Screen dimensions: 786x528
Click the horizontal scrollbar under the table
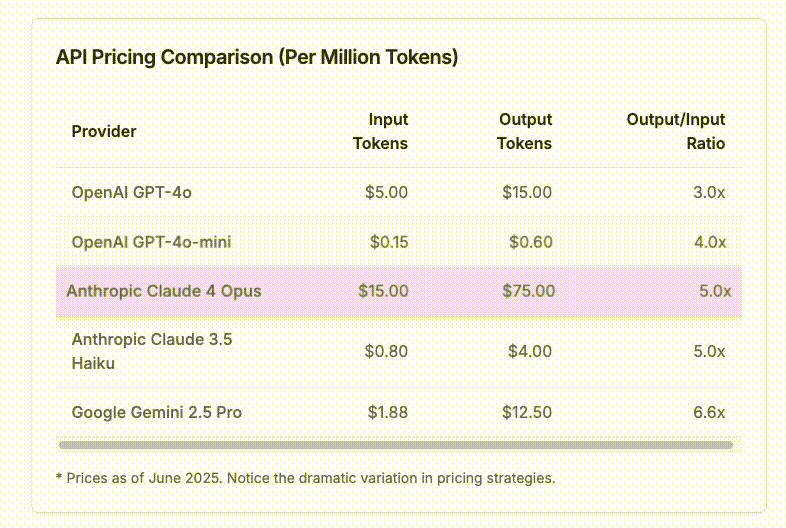(396, 445)
